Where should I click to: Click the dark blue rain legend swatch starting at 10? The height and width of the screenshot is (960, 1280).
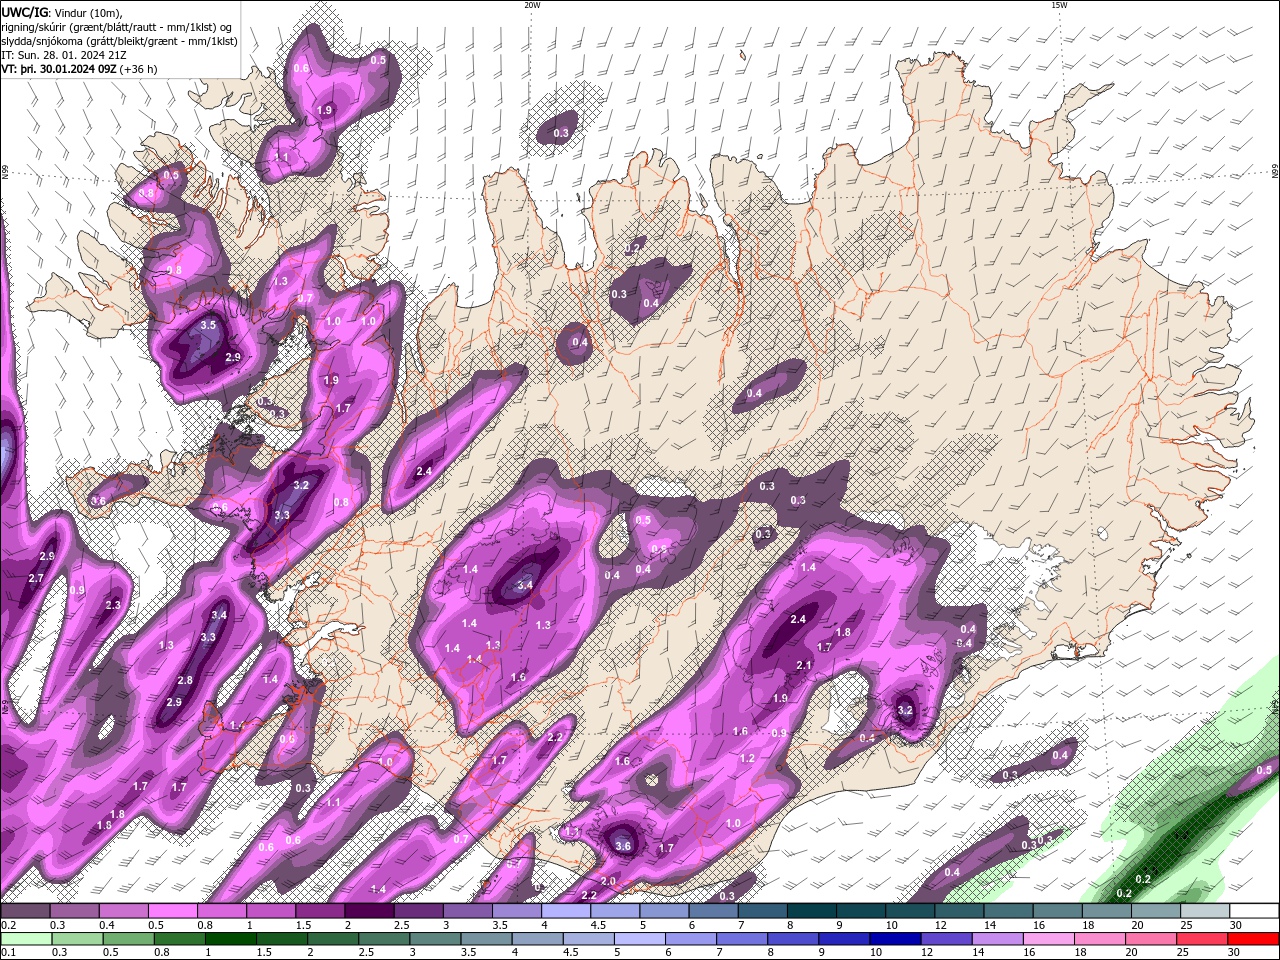point(895,939)
